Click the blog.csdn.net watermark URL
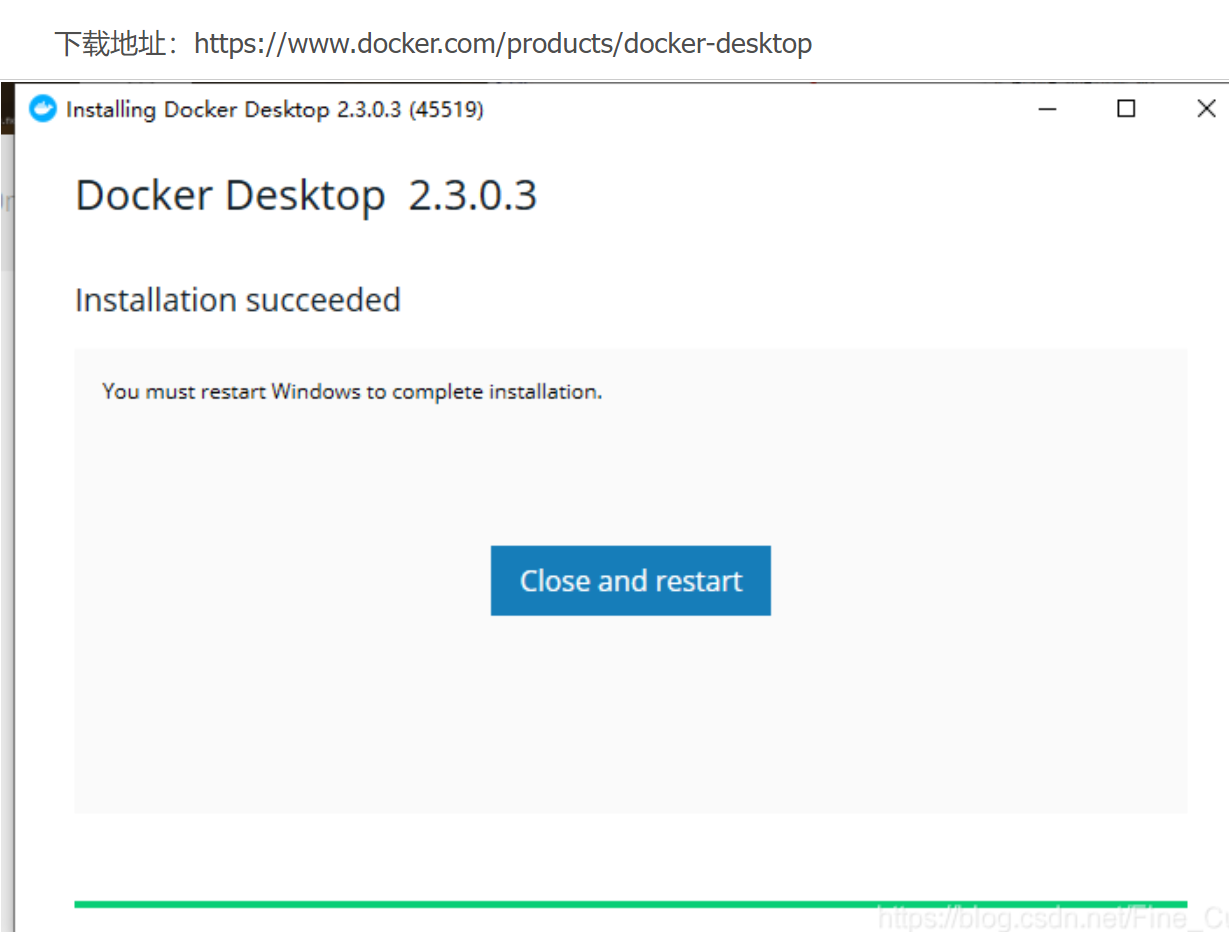The image size is (1229, 932). pyautogui.click(x=1050, y=917)
